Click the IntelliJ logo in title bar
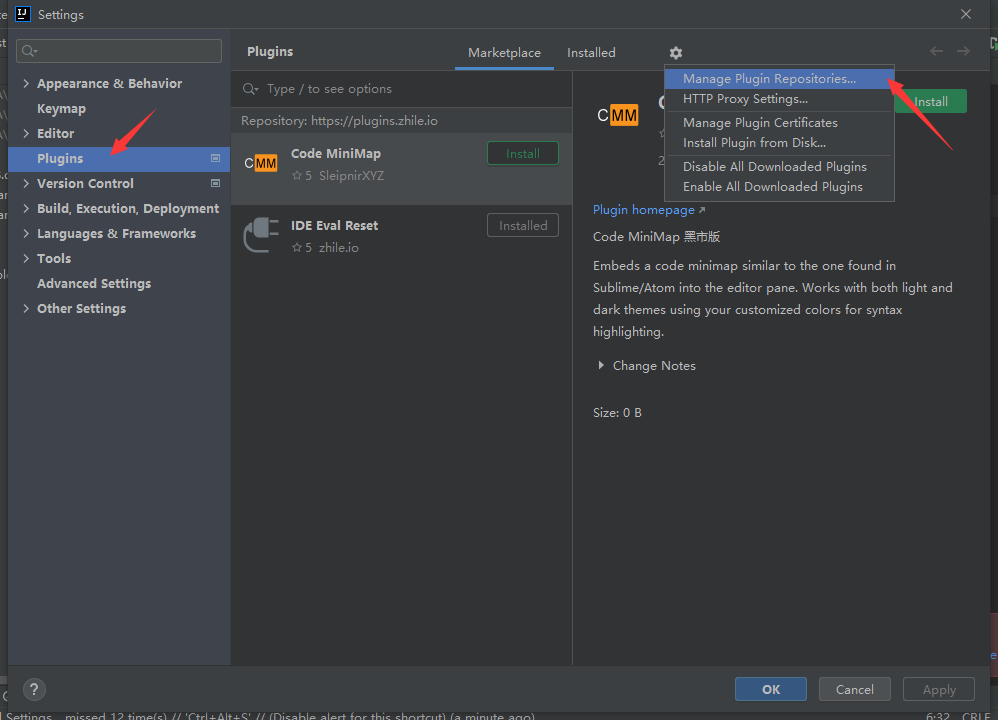The height and width of the screenshot is (720, 998). 23,14
